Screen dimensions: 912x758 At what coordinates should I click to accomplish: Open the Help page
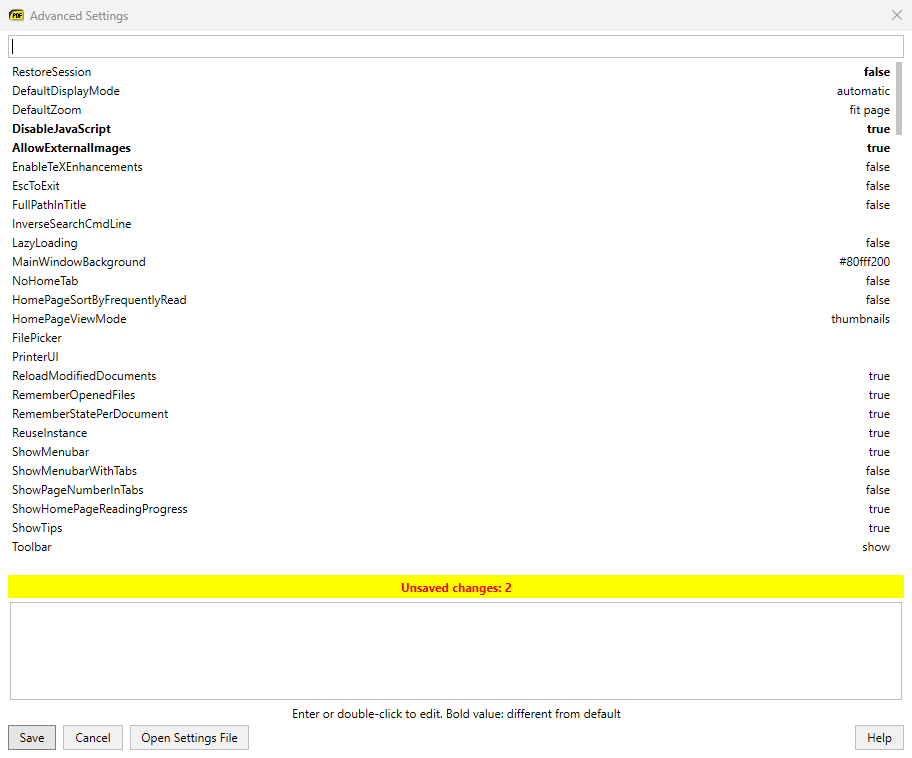point(879,738)
